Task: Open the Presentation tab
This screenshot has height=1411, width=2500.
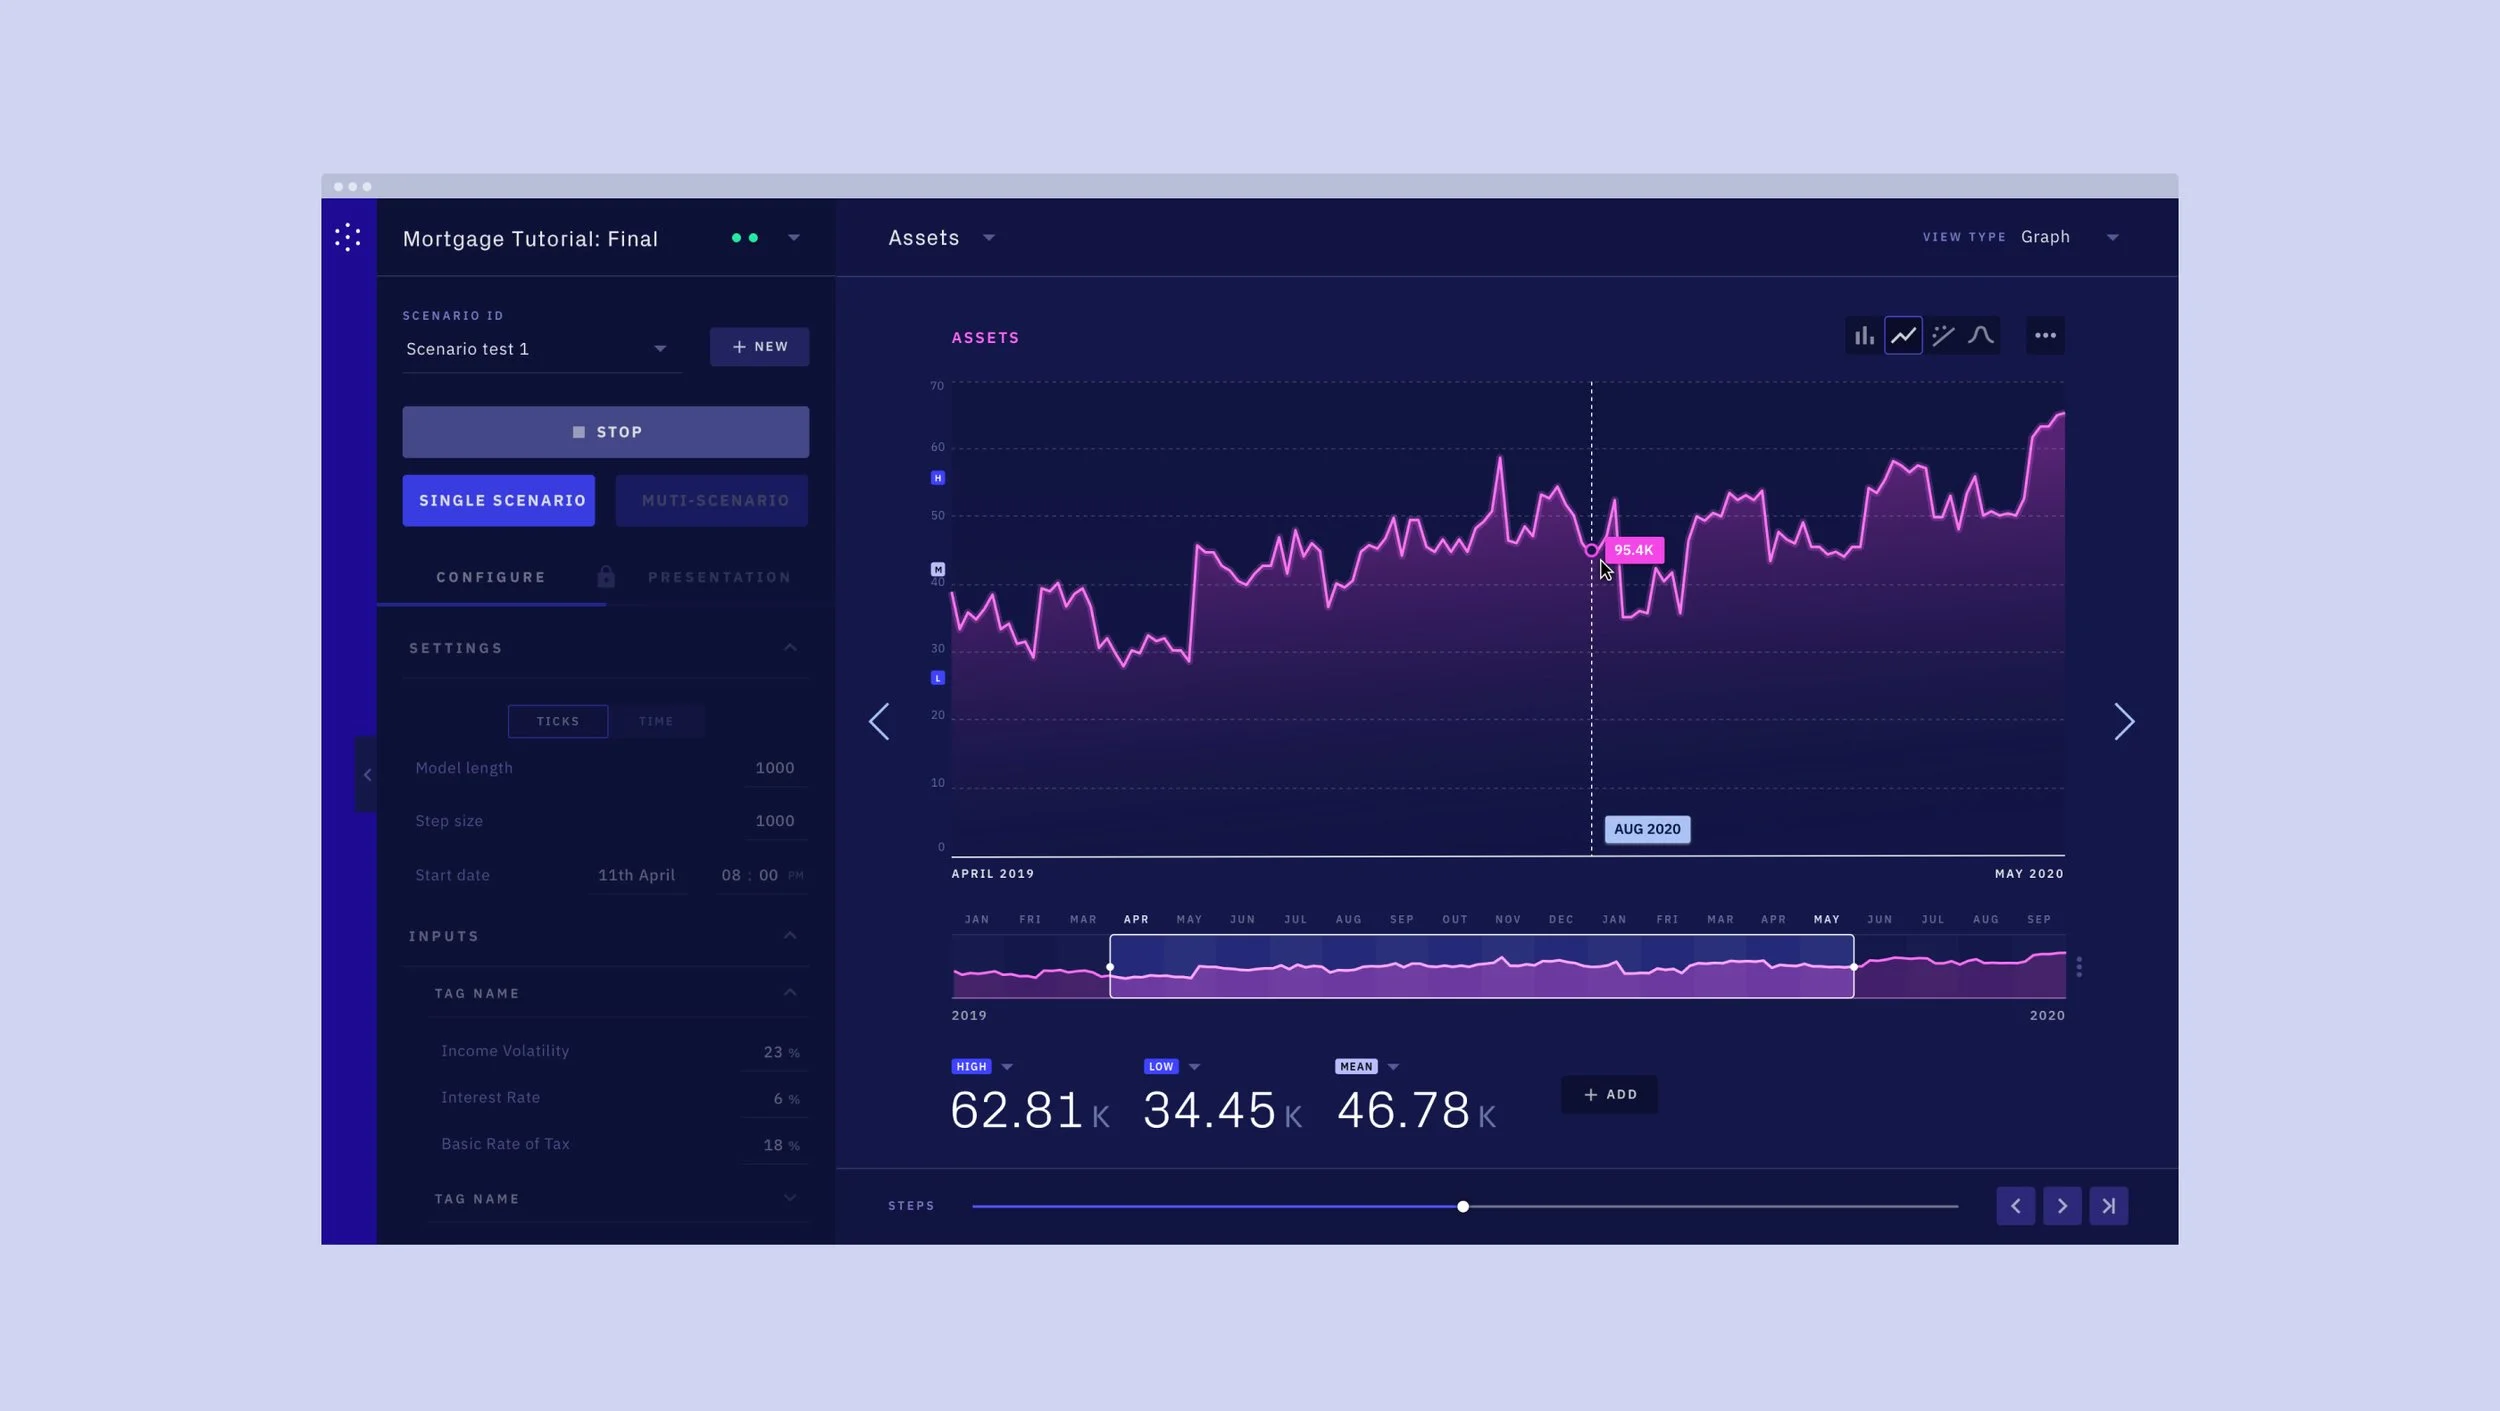Action: coord(719,577)
